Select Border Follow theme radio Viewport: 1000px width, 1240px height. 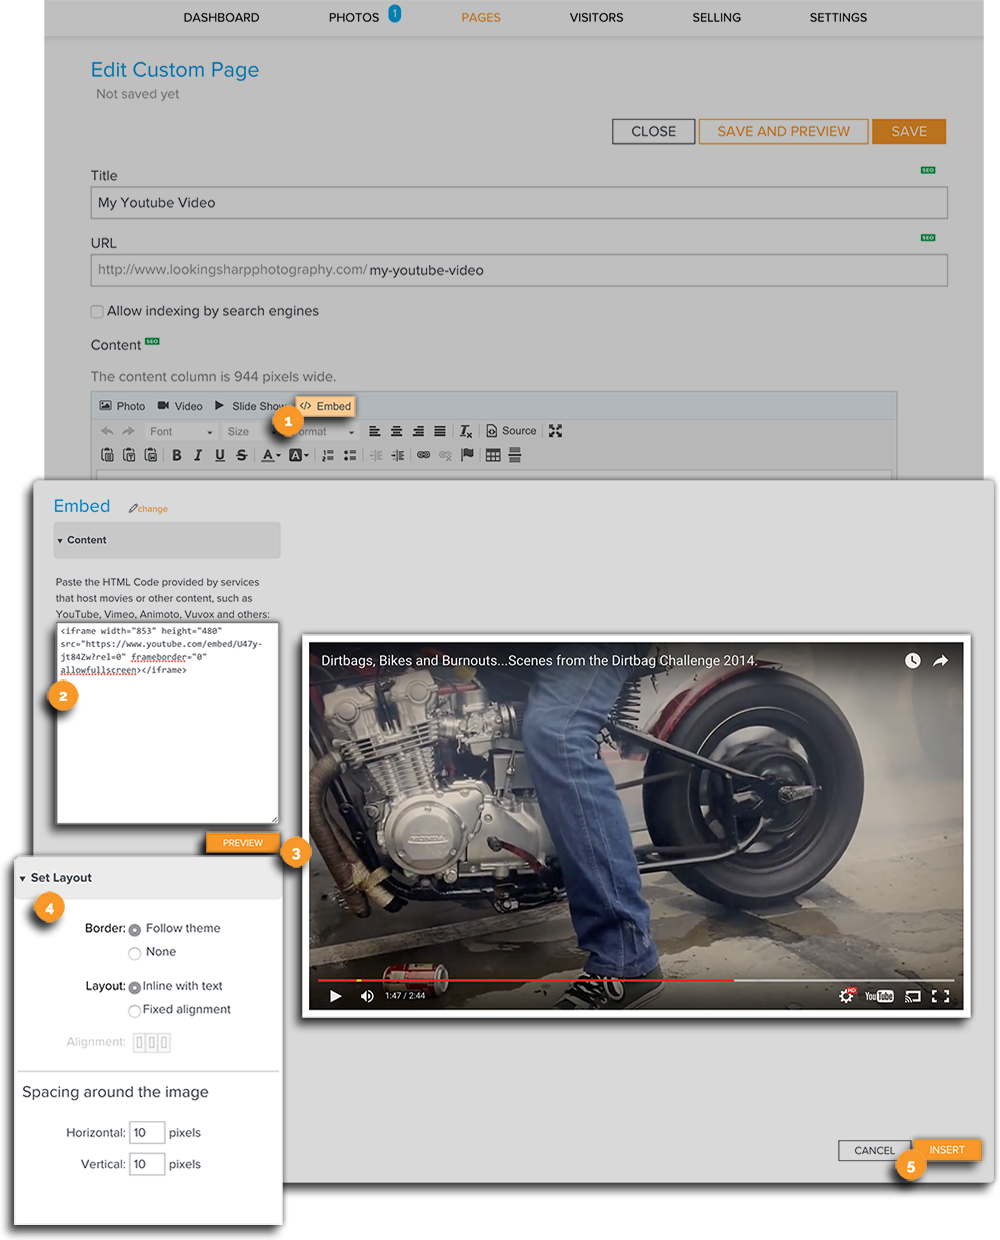point(135,930)
